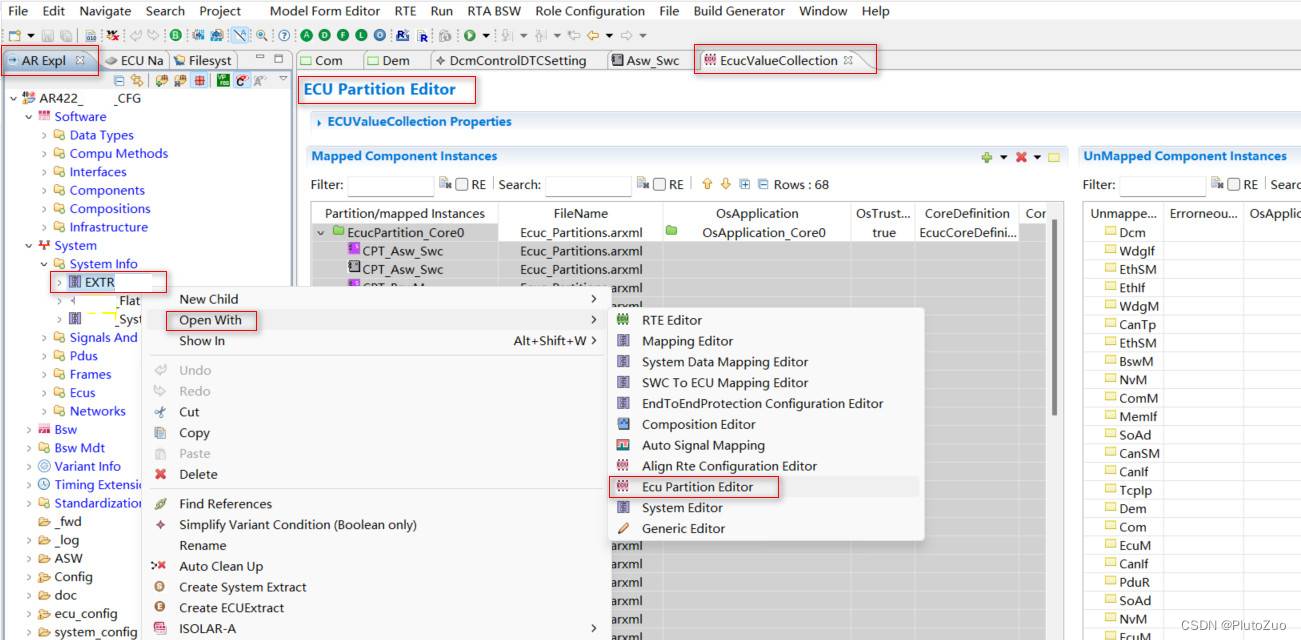Click inside the Mapped Filter text field
This screenshot has height=640, width=1301.
(390, 185)
